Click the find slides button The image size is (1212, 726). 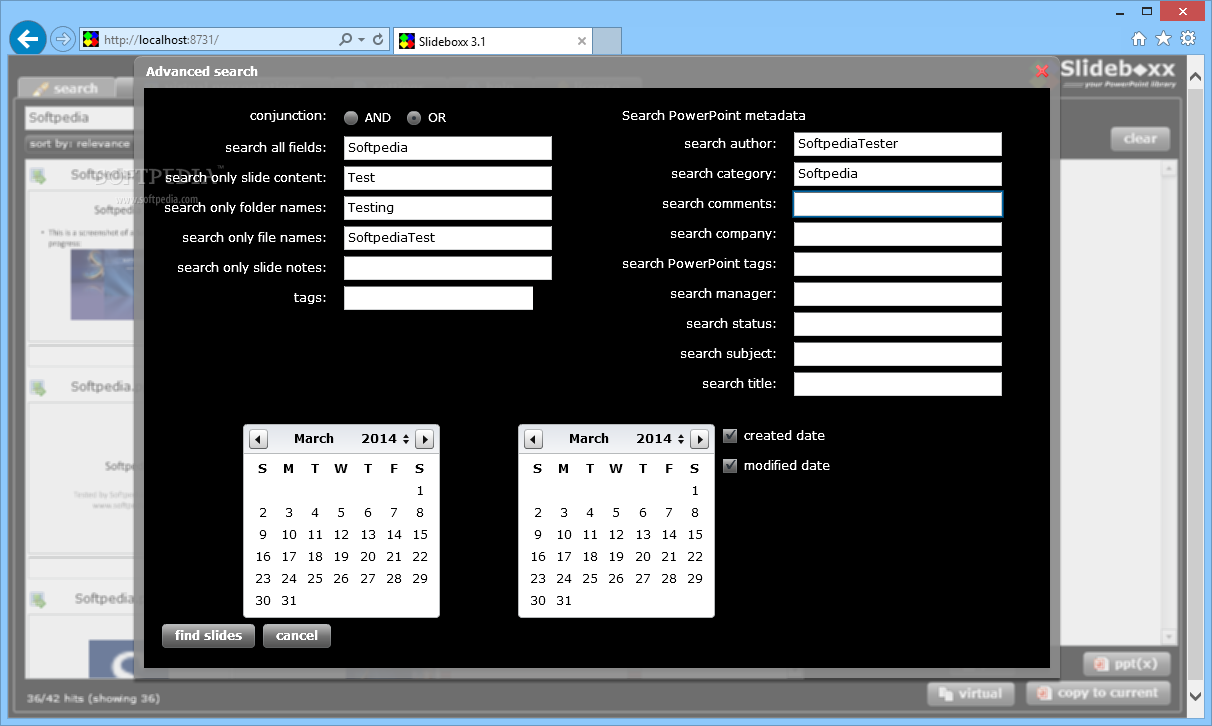[208, 636]
